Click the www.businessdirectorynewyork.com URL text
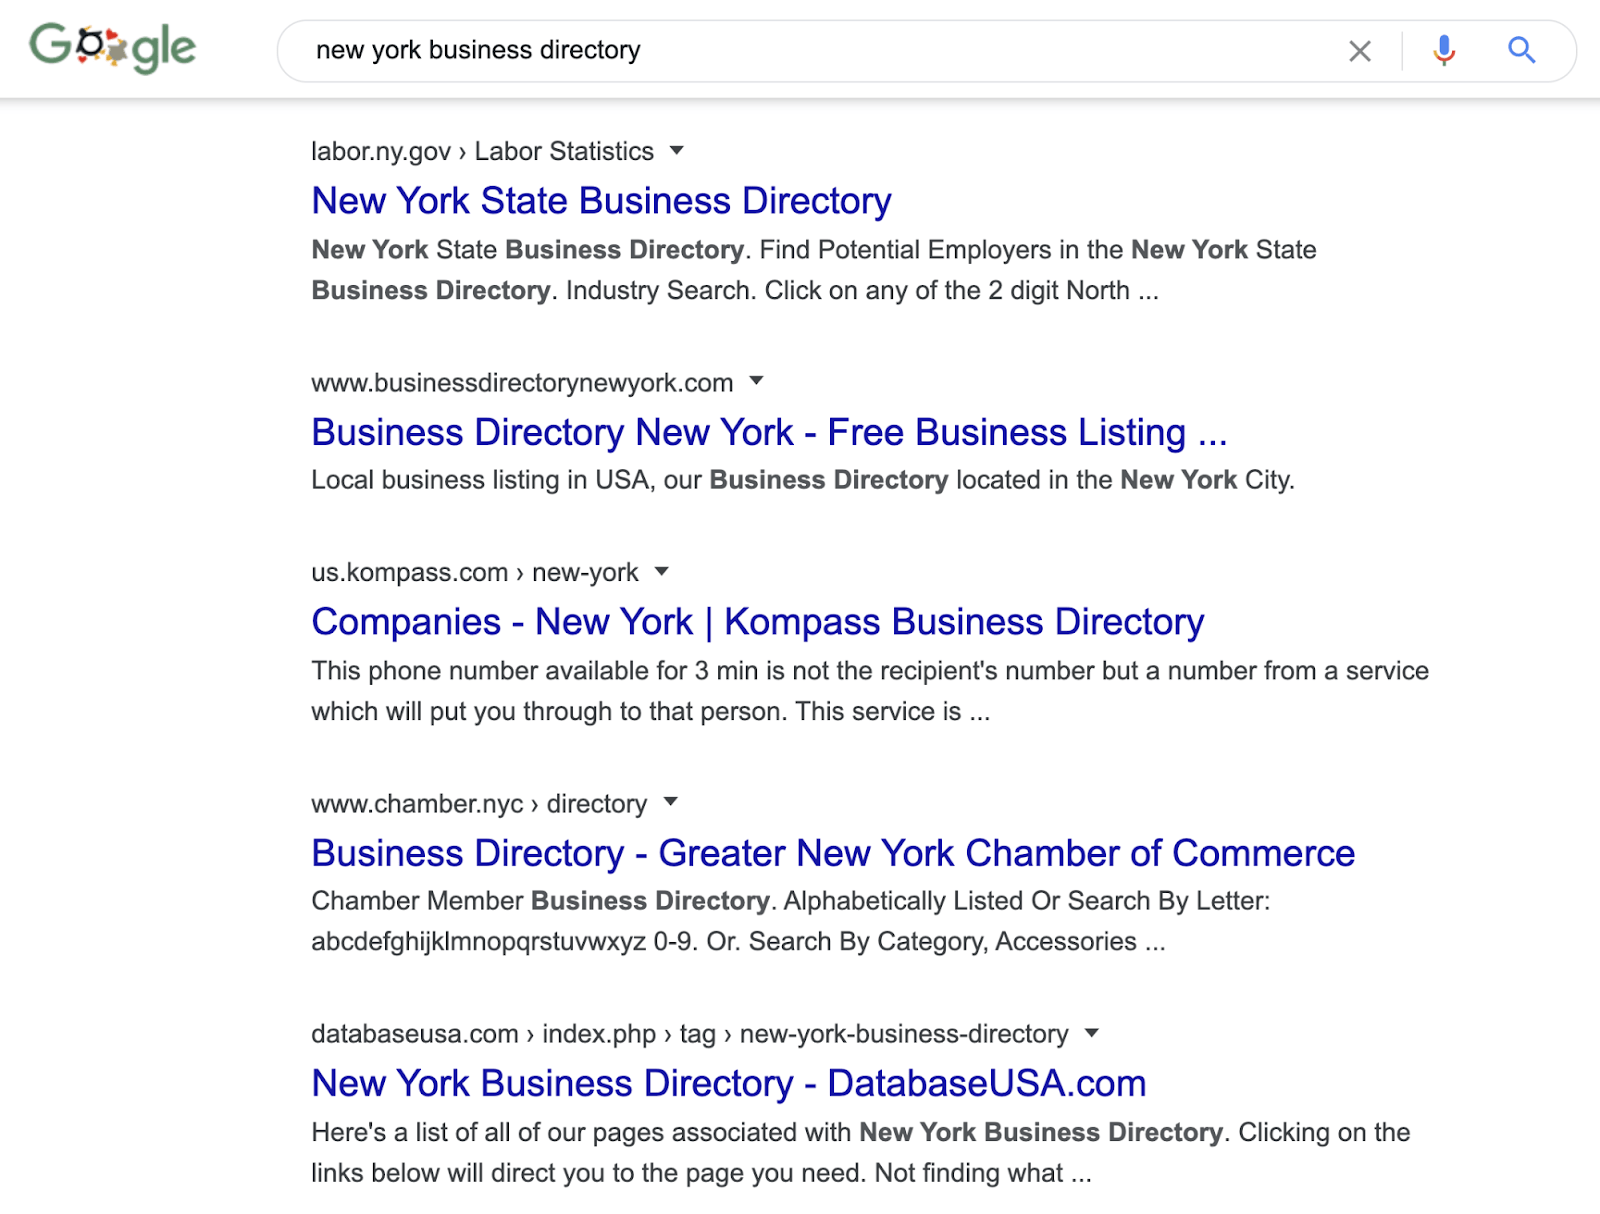Viewport: 1600px width, 1214px height. coord(521,381)
